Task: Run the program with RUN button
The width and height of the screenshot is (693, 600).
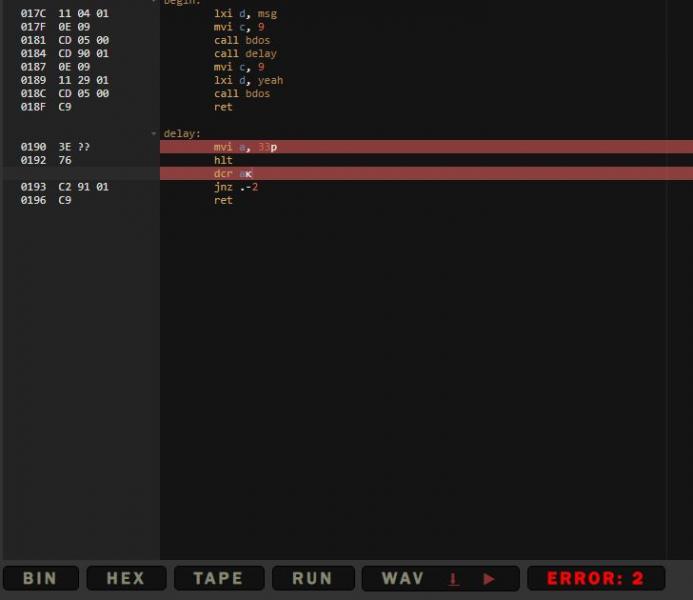Action: click(312, 578)
